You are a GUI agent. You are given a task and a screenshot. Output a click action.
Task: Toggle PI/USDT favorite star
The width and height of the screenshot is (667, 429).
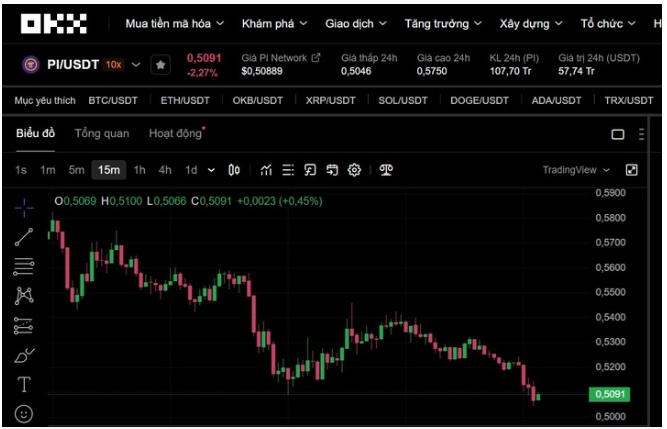coord(160,64)
